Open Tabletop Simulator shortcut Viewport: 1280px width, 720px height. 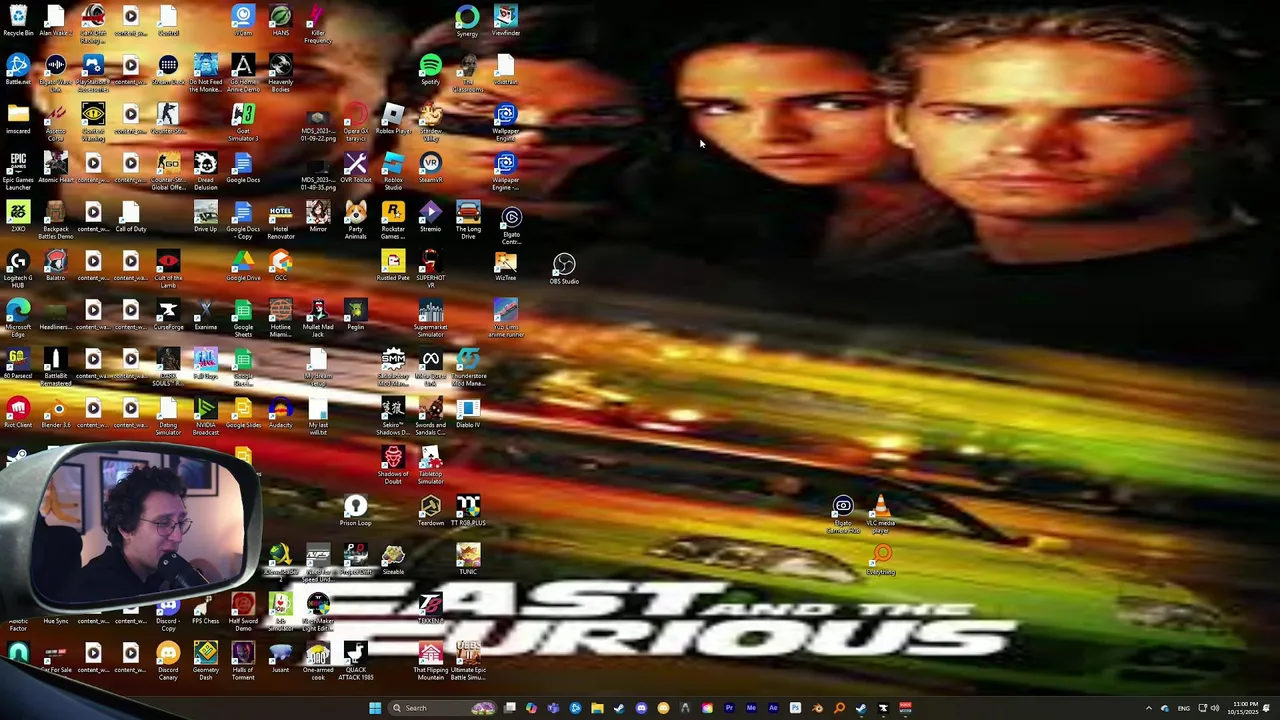tap(430, 464)
